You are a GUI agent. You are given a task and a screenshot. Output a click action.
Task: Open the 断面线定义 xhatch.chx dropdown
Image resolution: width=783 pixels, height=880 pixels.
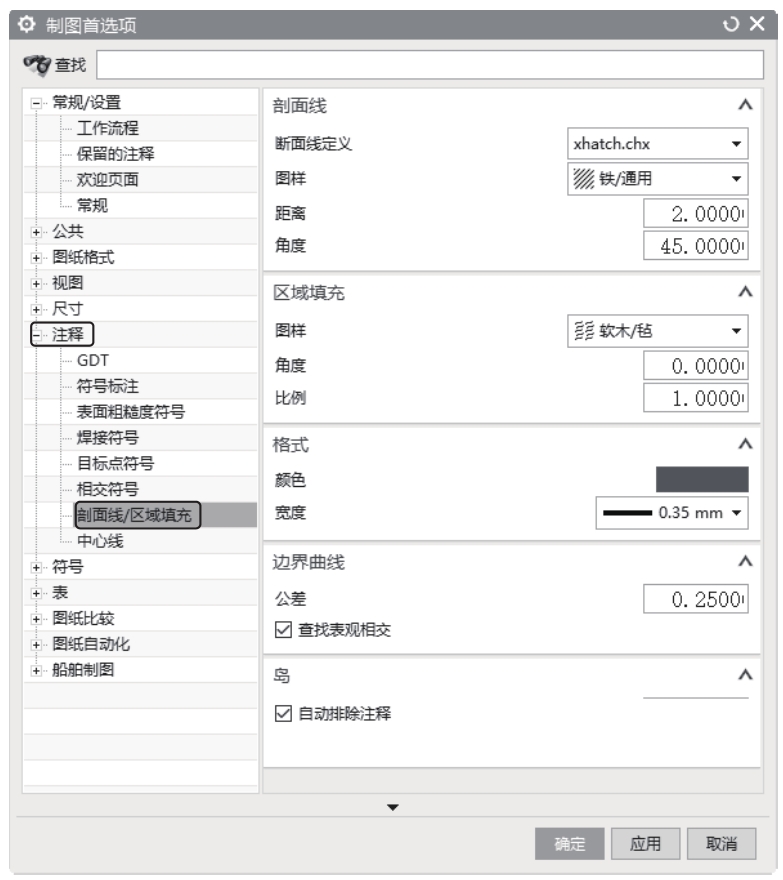coord(657,144)
